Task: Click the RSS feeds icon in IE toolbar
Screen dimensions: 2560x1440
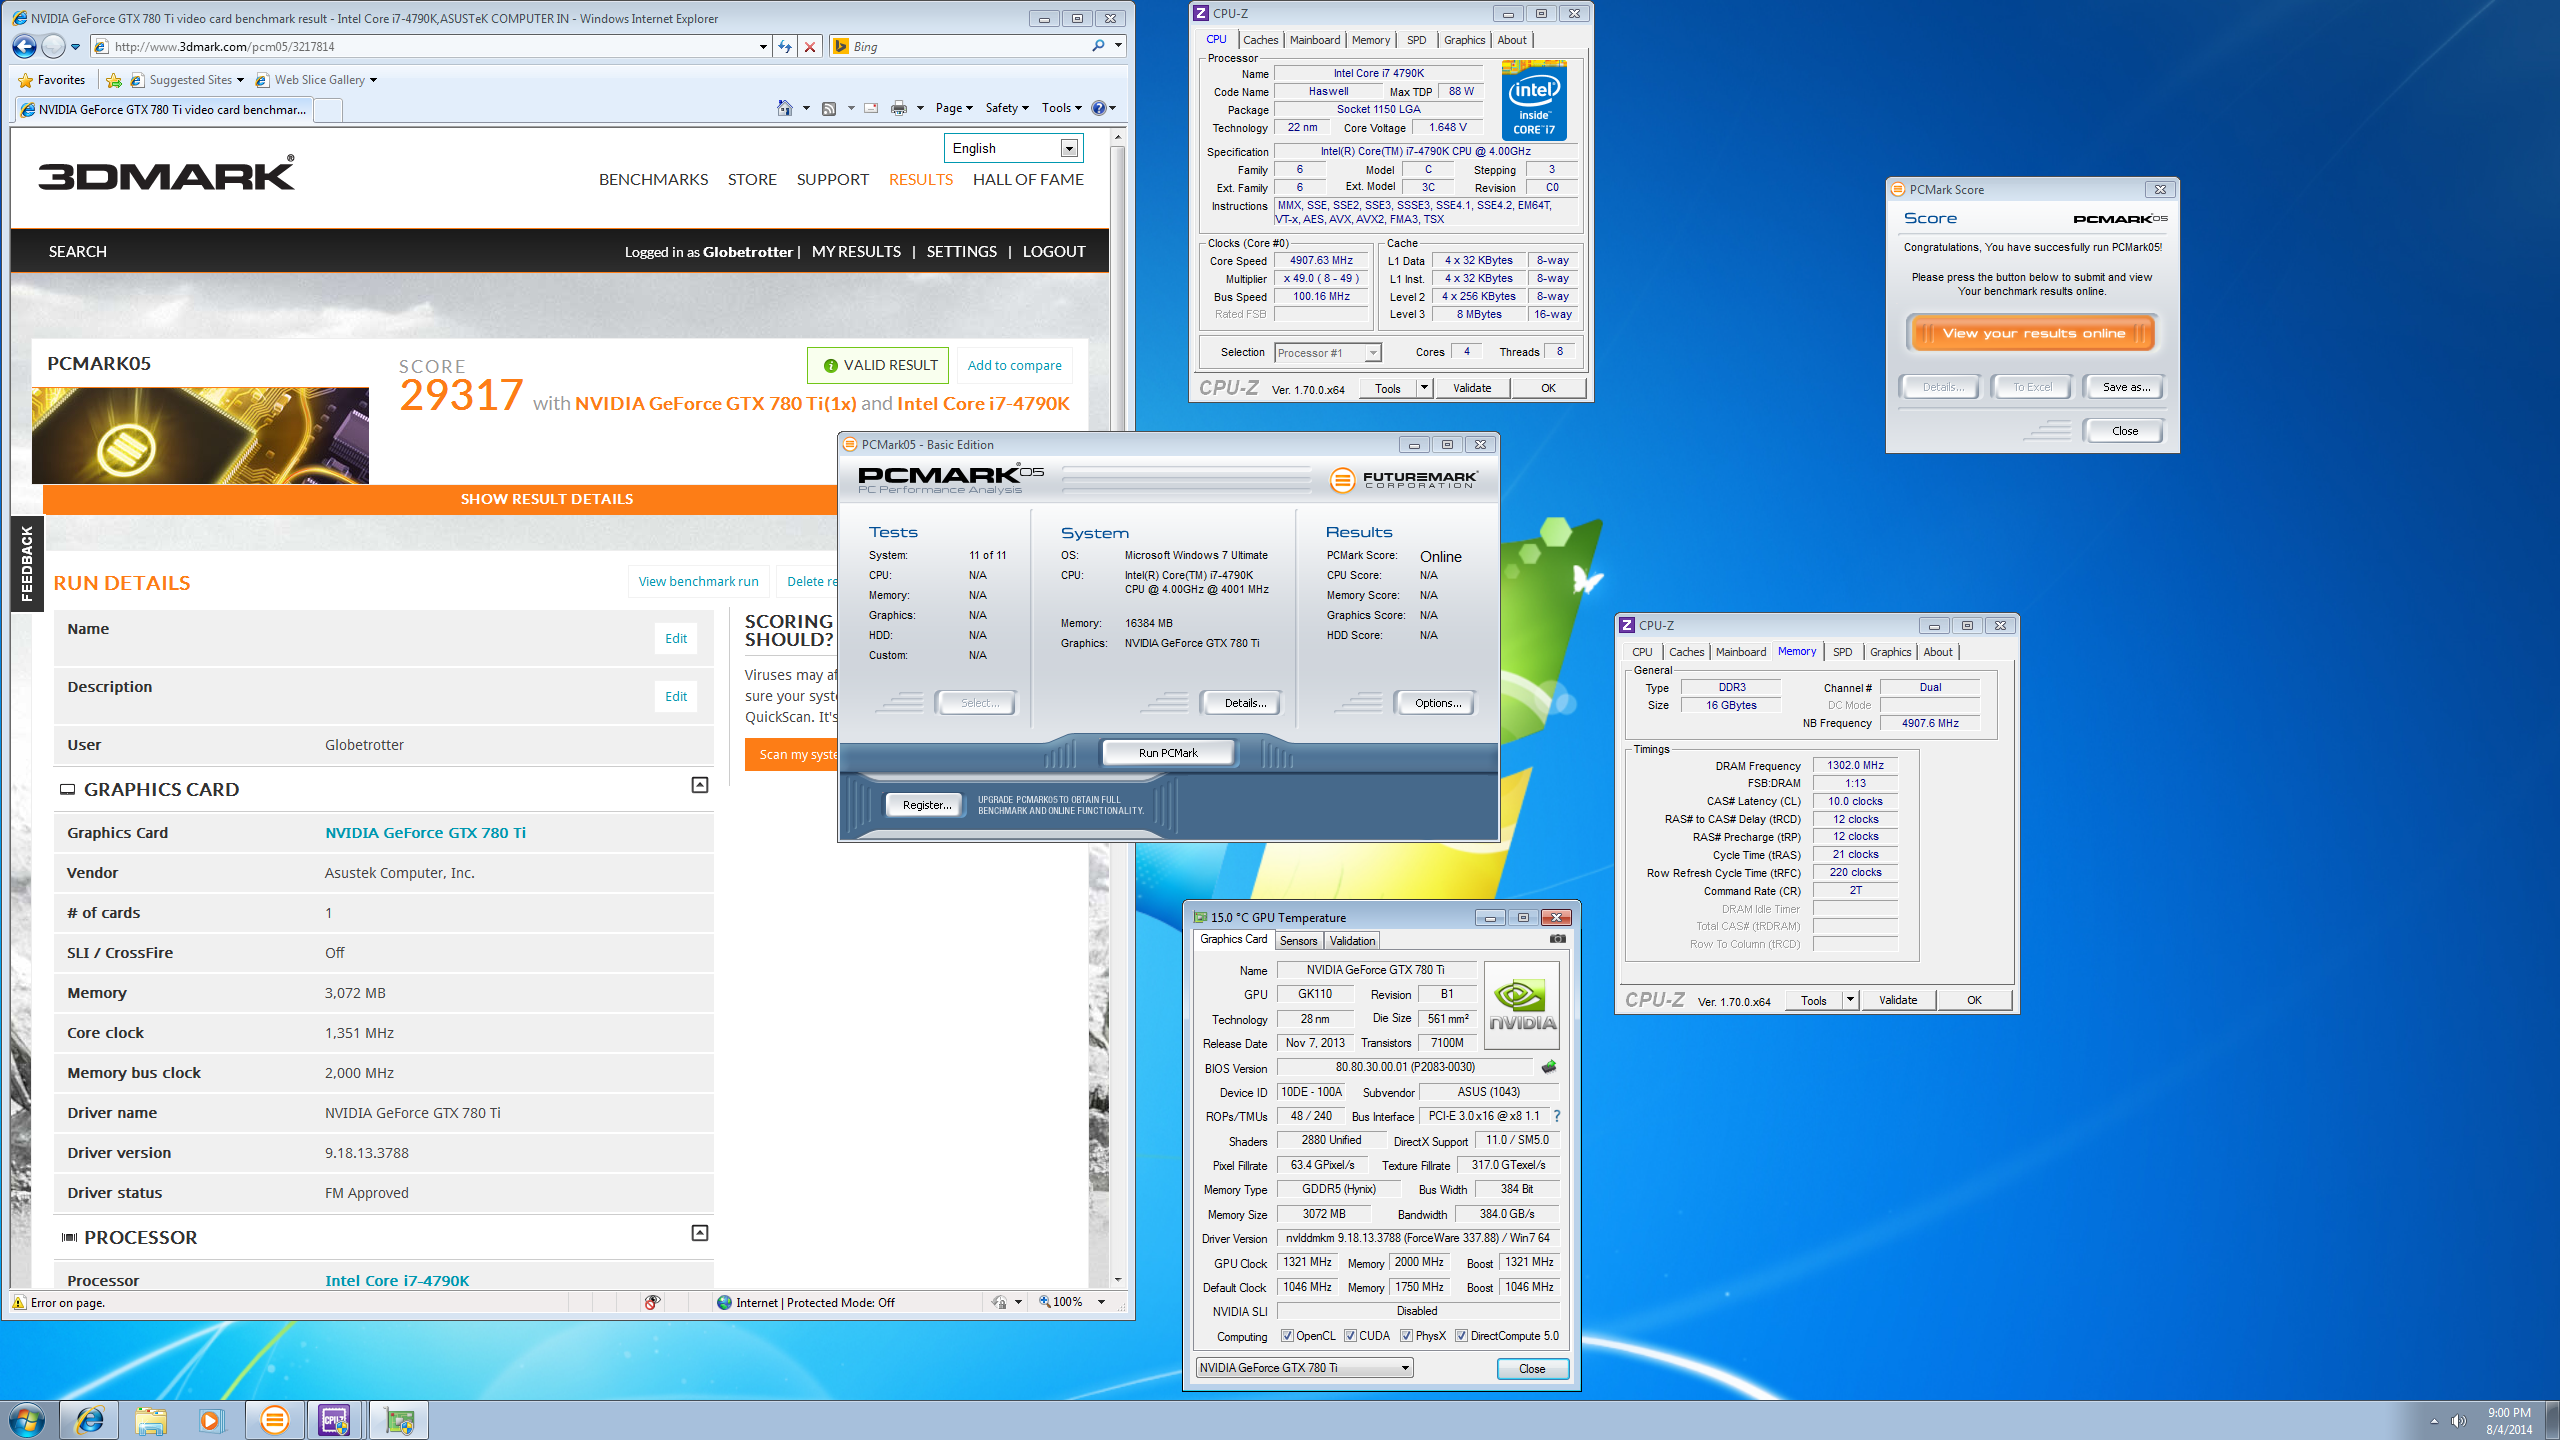Action: click(829, 108)
